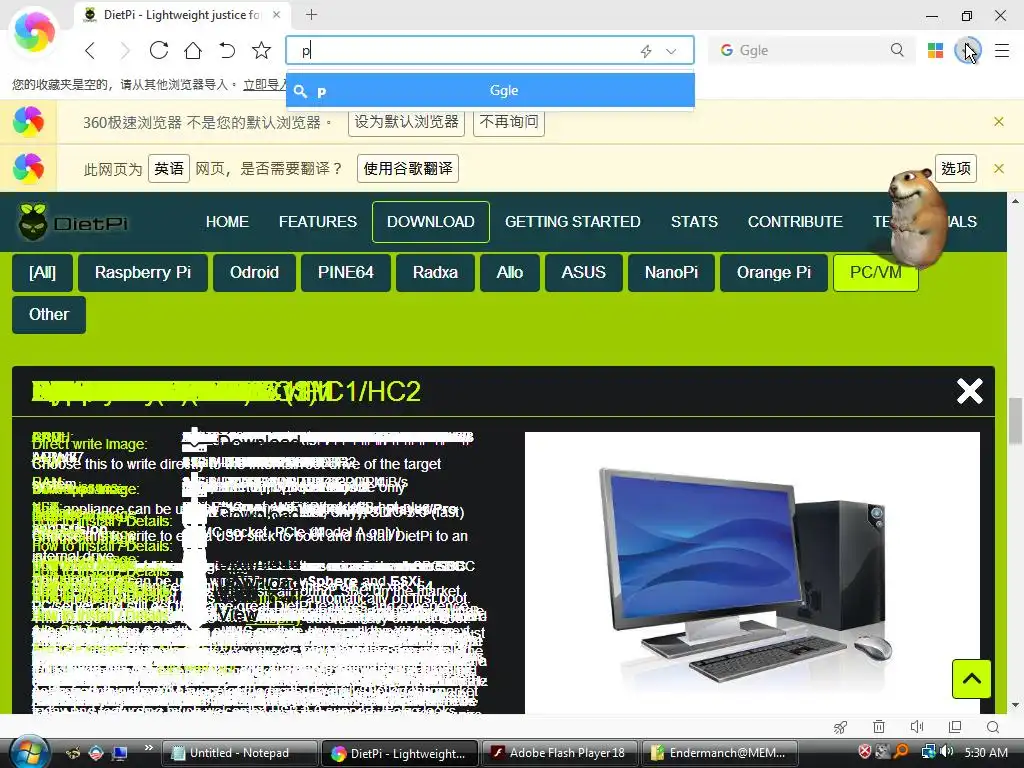The height and width of the screenshot is (768, 1024).
Task: Select the ASUS device filter
Action: coord(583,272)
